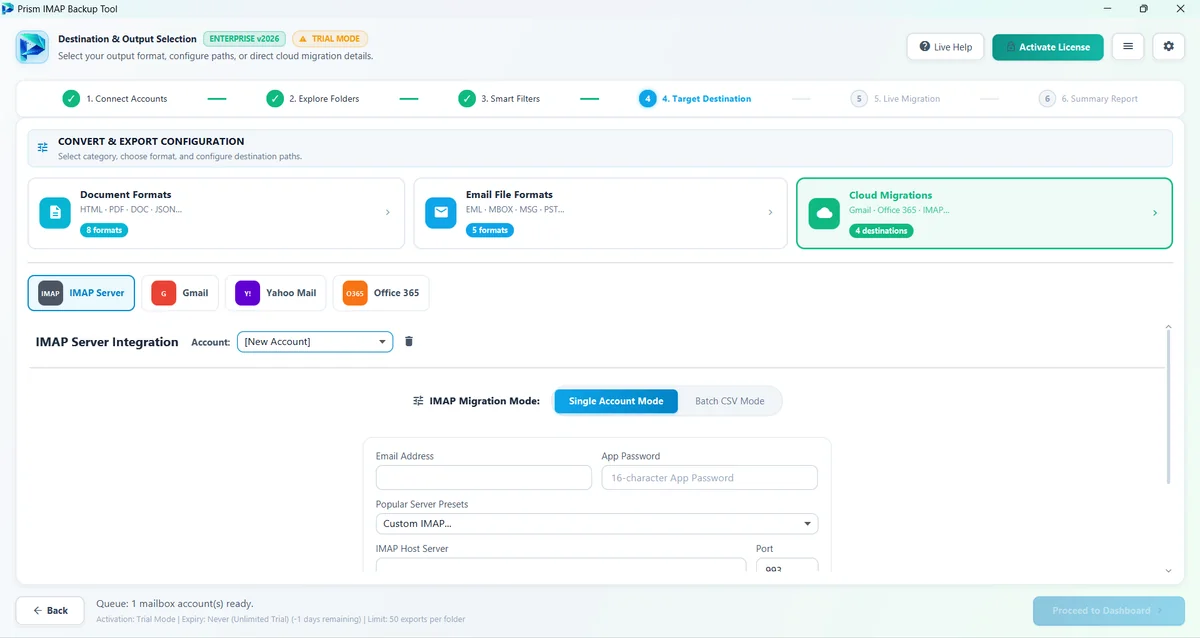1200x638 pixels.
Task: Click the 4 destinations badge
Action: 881,230
